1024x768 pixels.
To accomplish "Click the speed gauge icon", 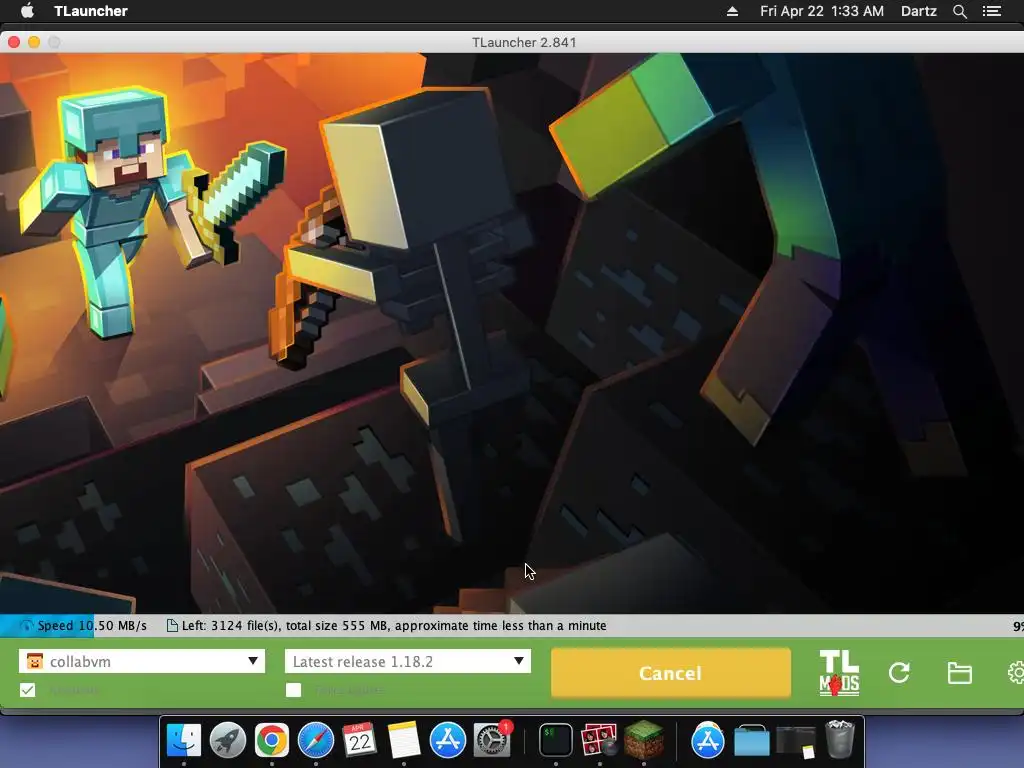I will pos(26,626).
